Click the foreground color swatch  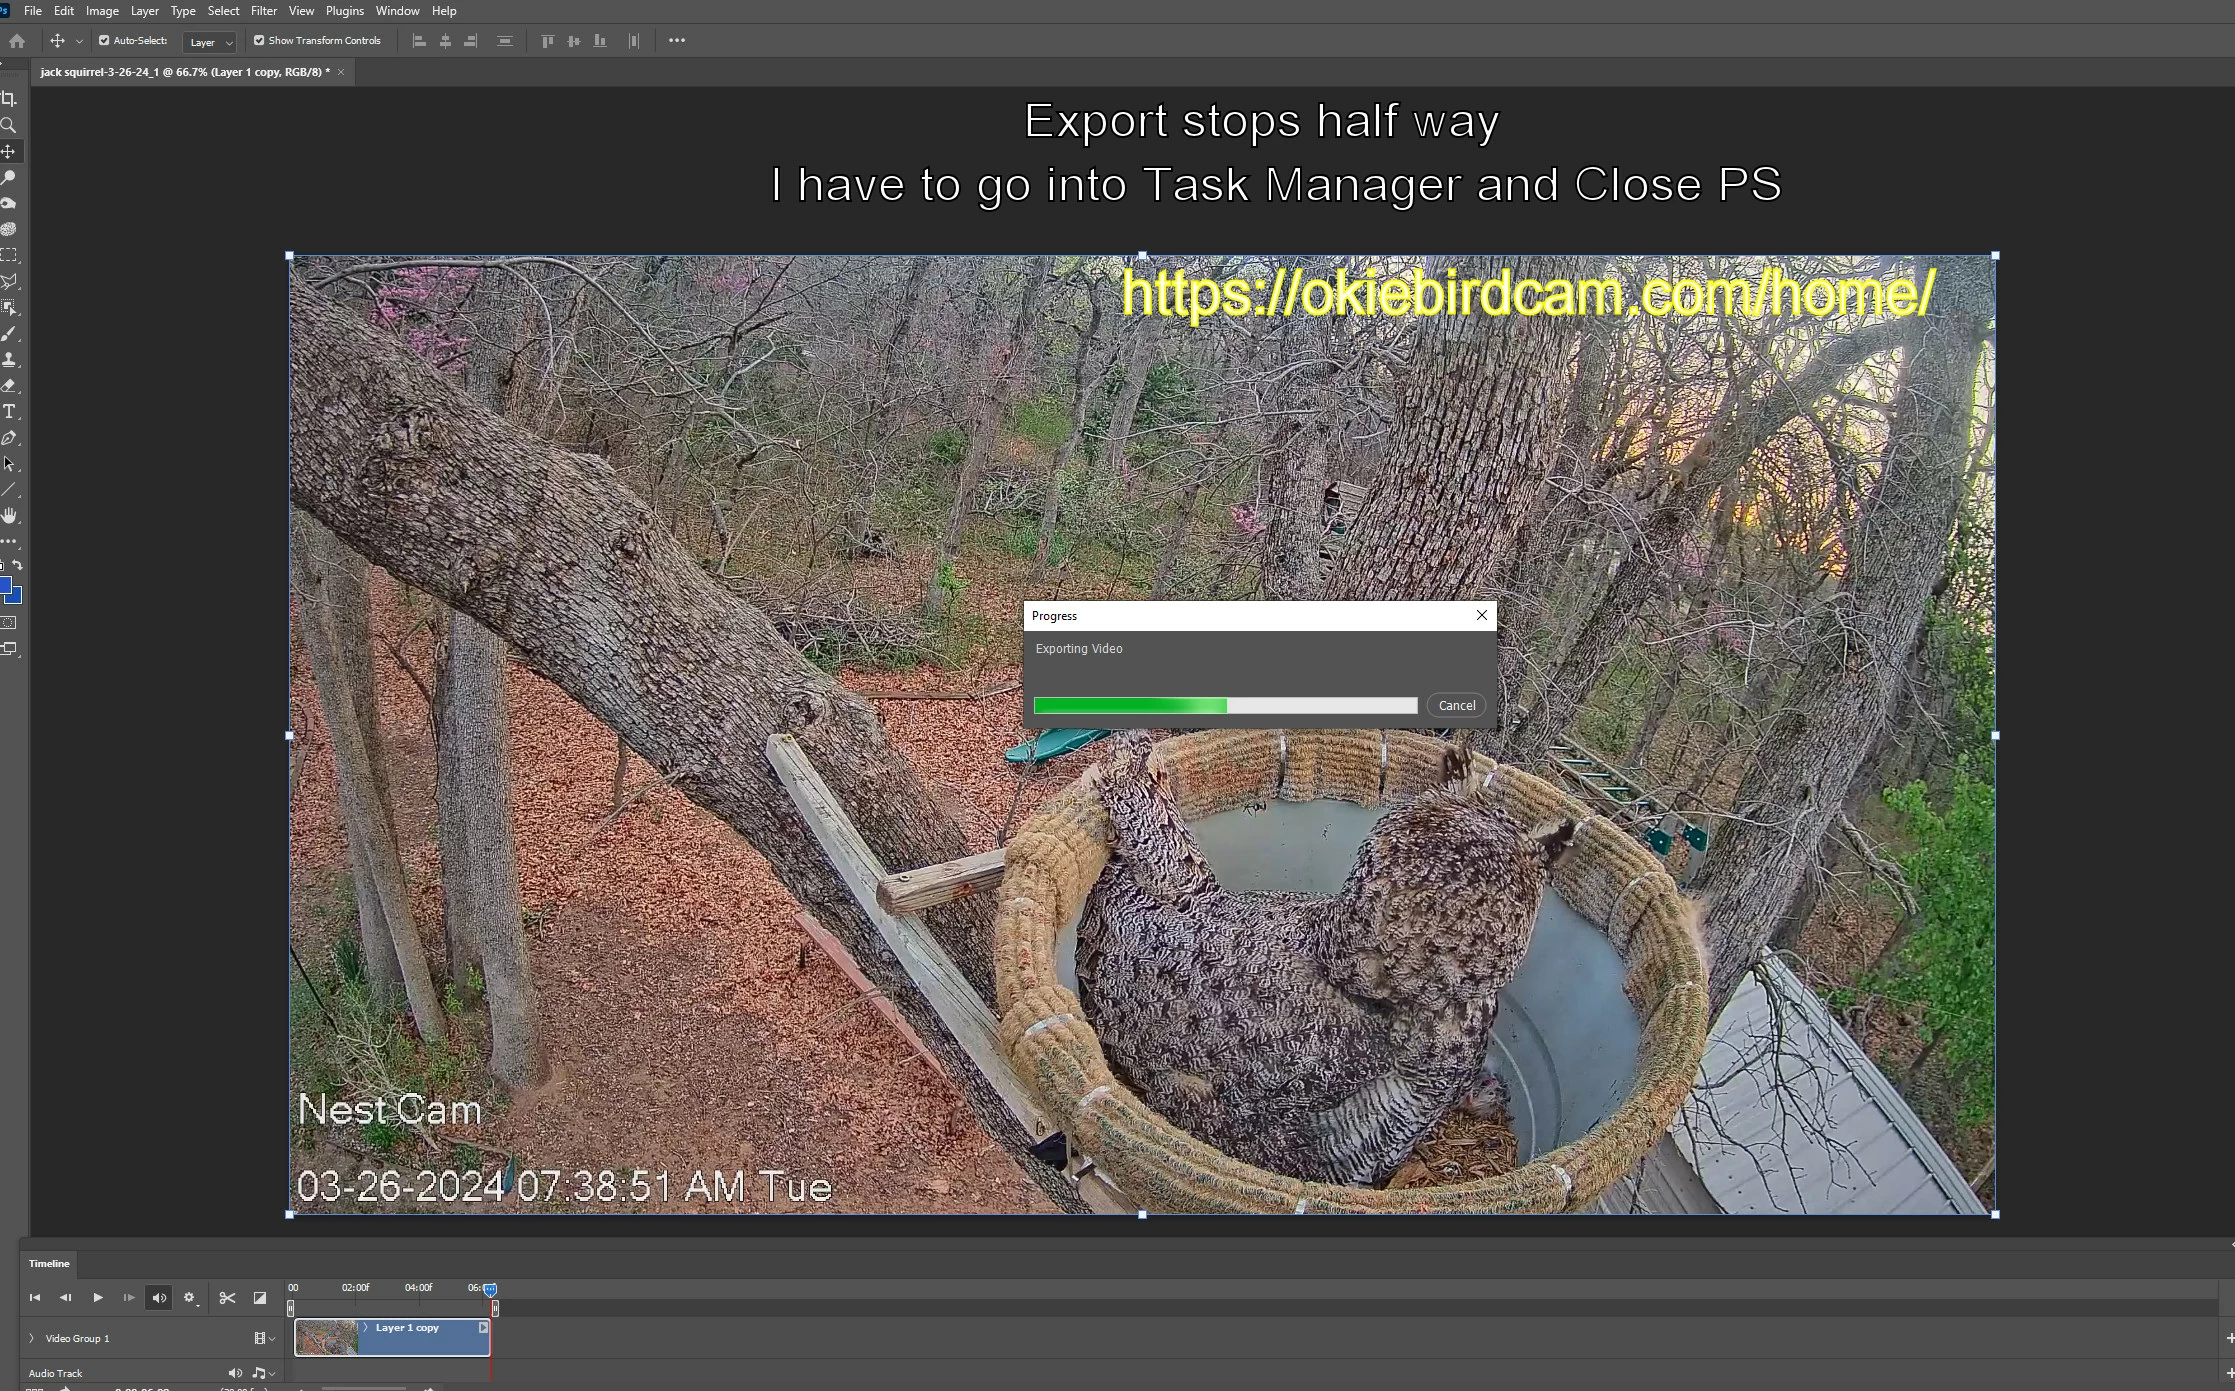tap(4, 586)
